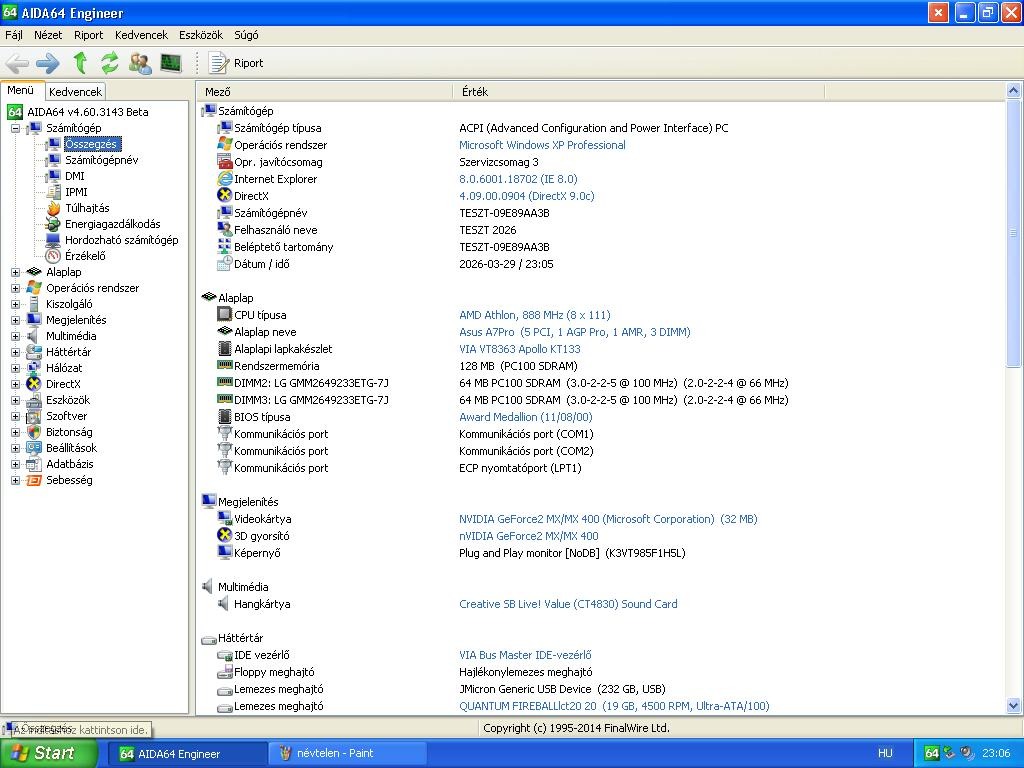Image resolution: width=1024 pixels, height=768 pixels.
Task: Collapse the Számítógép tree node
Action: point(16,128)
